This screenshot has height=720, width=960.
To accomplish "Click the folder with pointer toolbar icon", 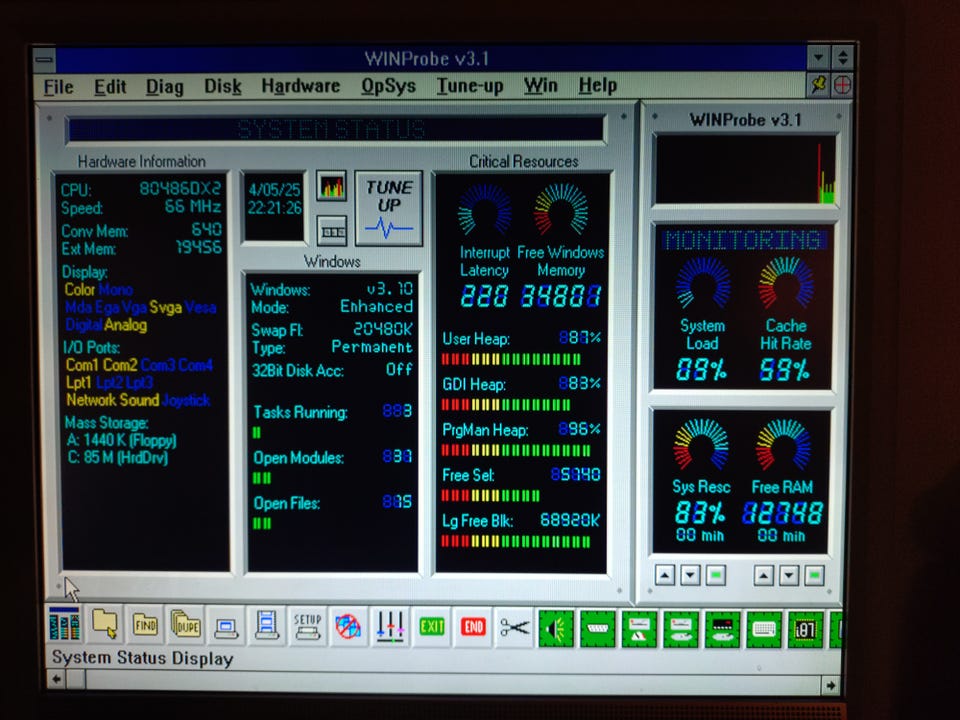I will [x=105, y=625].
